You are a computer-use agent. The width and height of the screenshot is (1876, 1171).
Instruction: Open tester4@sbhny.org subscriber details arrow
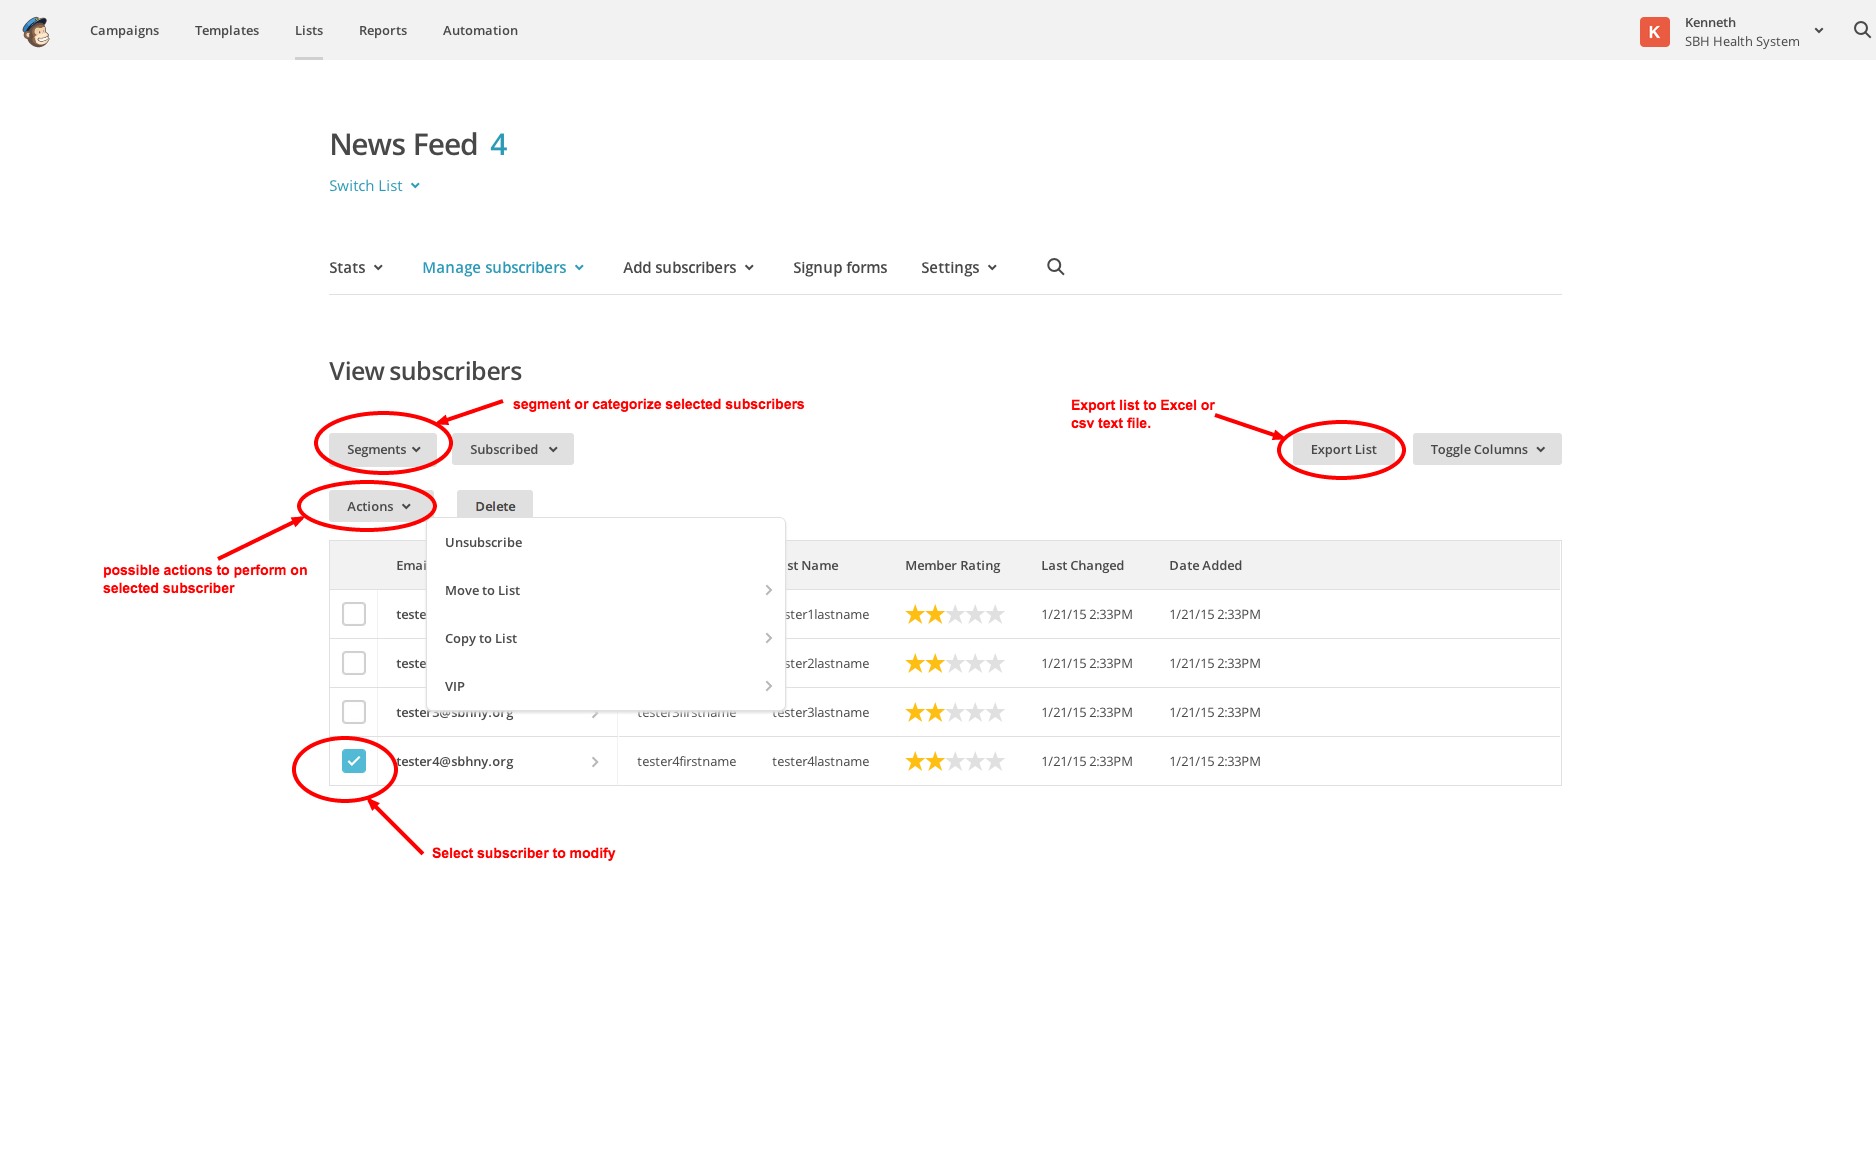click(595, 762)
